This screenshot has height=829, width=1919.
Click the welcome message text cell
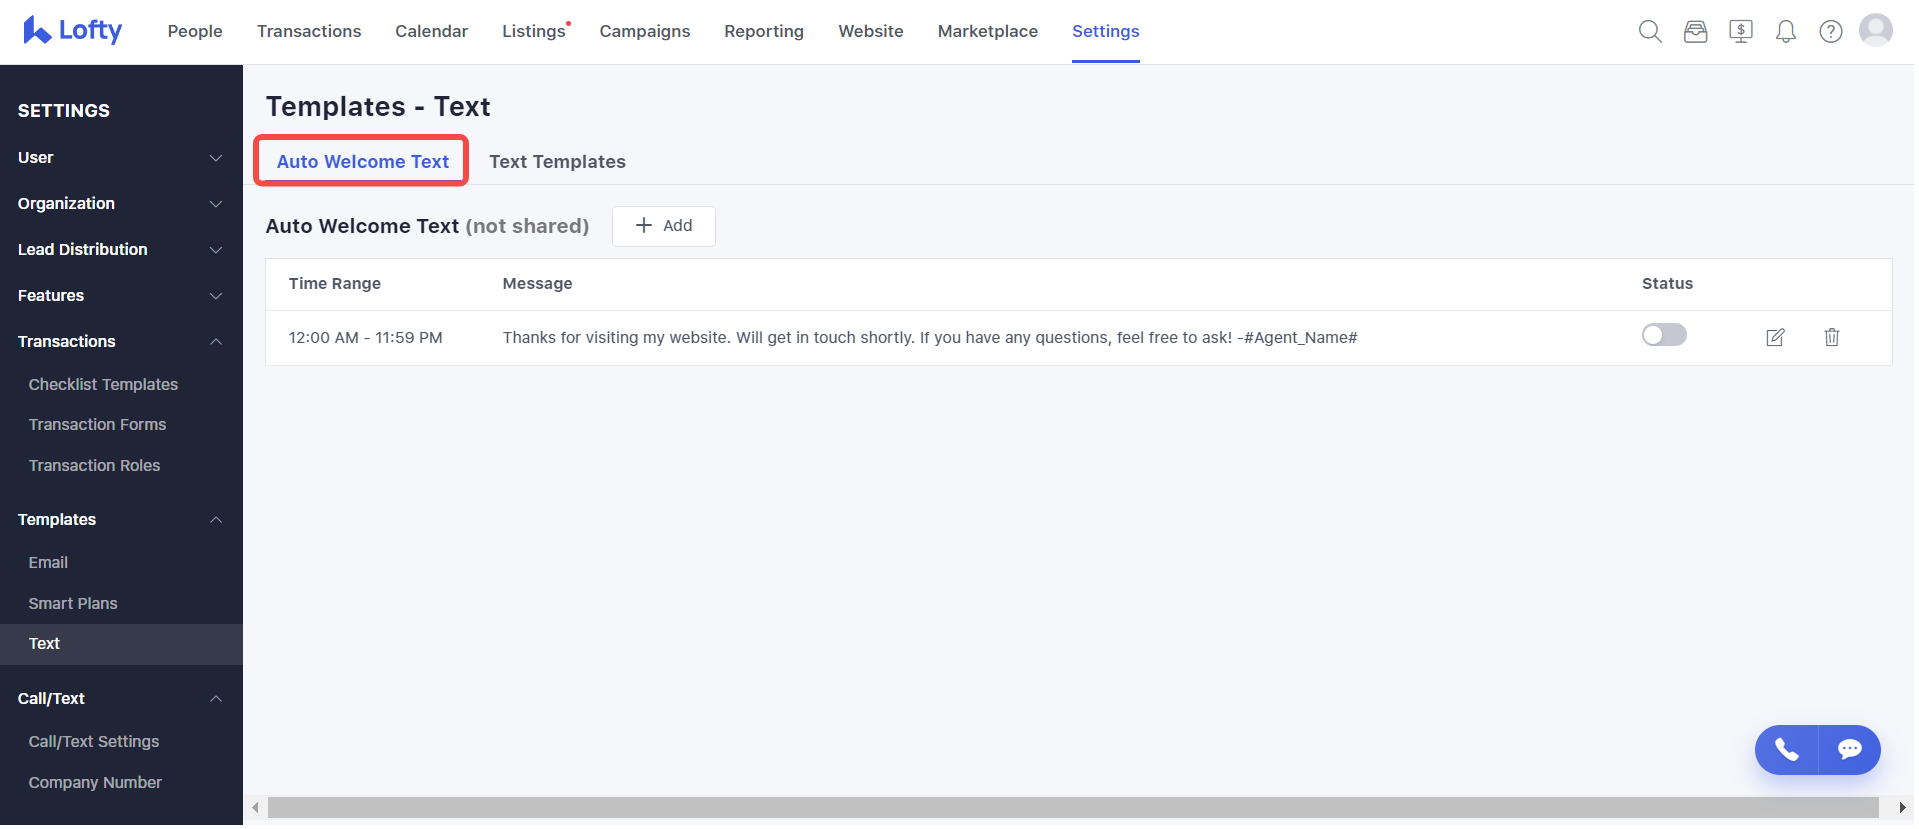click(930, 338)
